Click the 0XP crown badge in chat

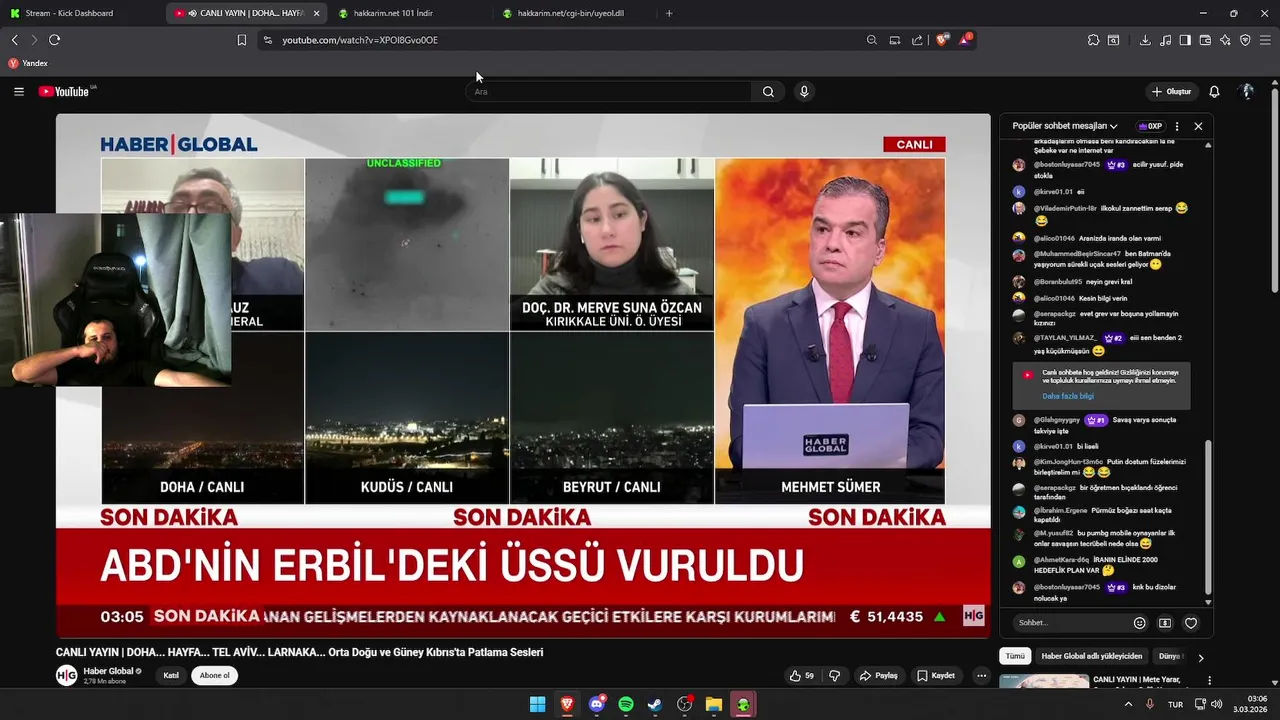pyautogui.click(x=1149, y=126)
